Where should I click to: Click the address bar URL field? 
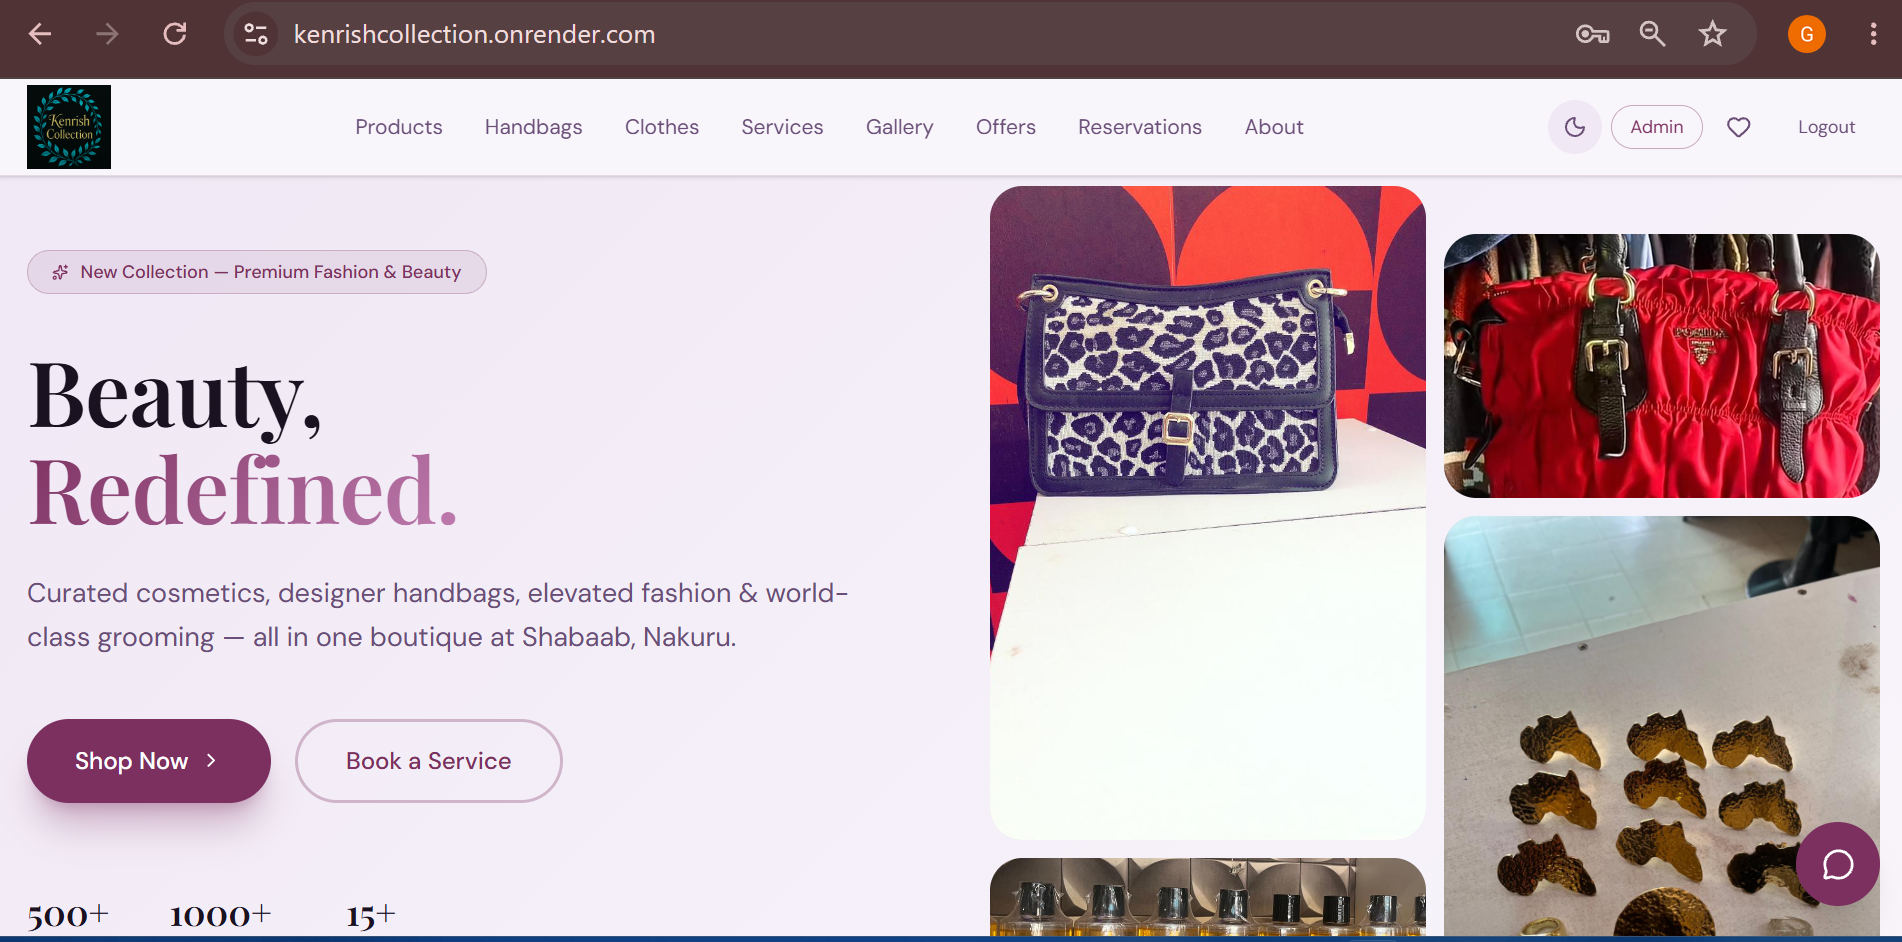pyautogui.click(x=900, y=34)
